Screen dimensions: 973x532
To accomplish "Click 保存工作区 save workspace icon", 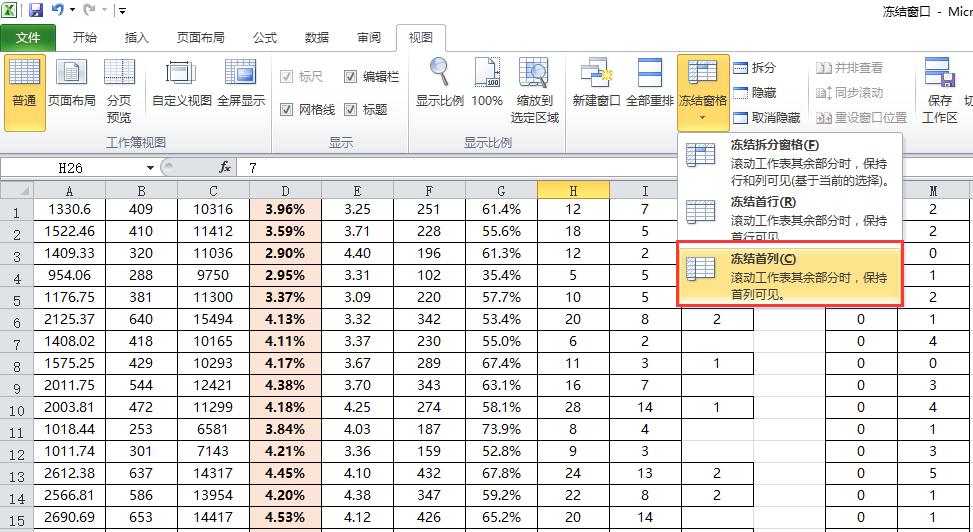I will 939,92.
